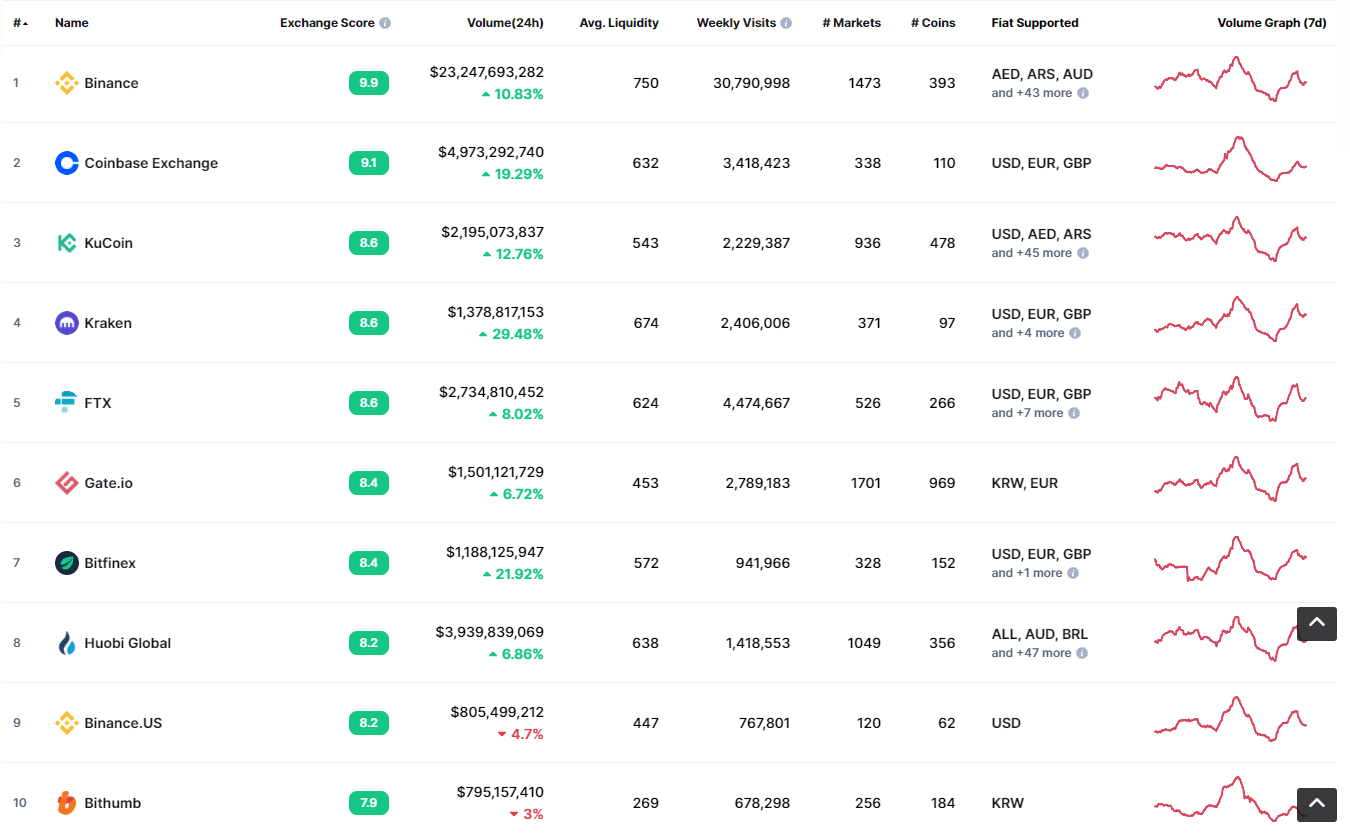1350x838 pixels.
Task: Sort table by Exchange Score header
Action: [327, 23]
